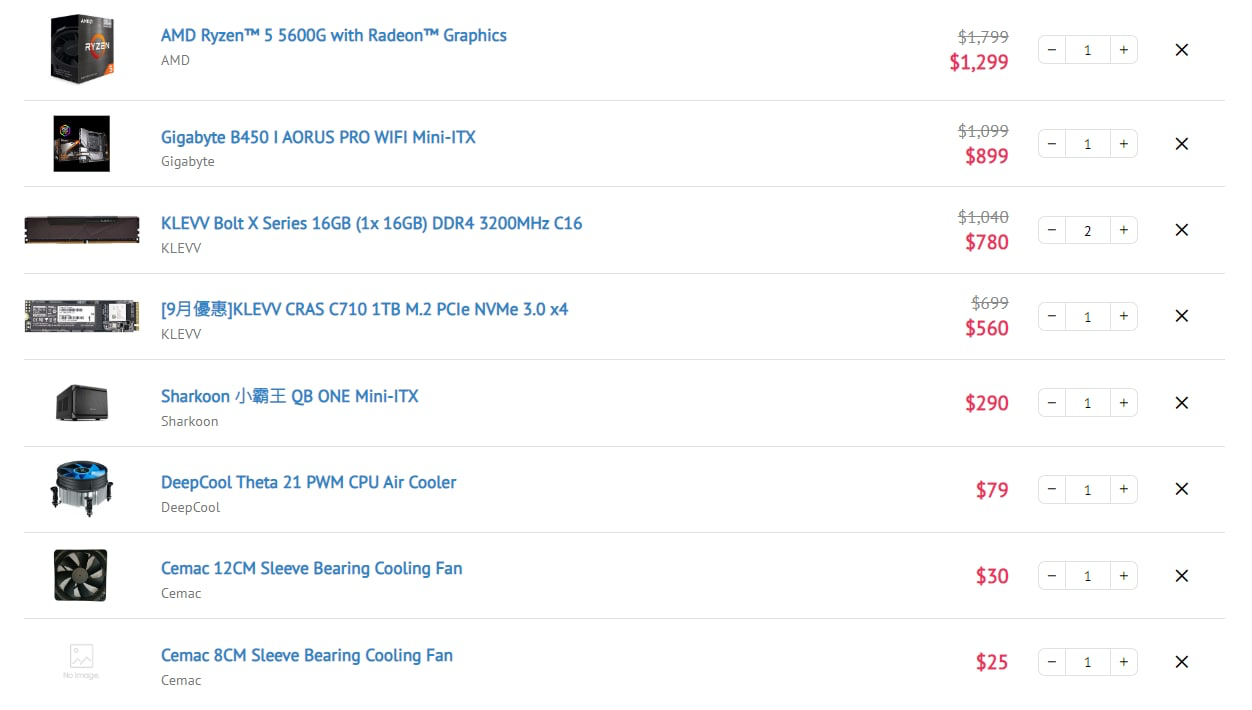Open AMD Ryzen 5 5600G product link
This screenshot has width=1252, height=710.
334,35
